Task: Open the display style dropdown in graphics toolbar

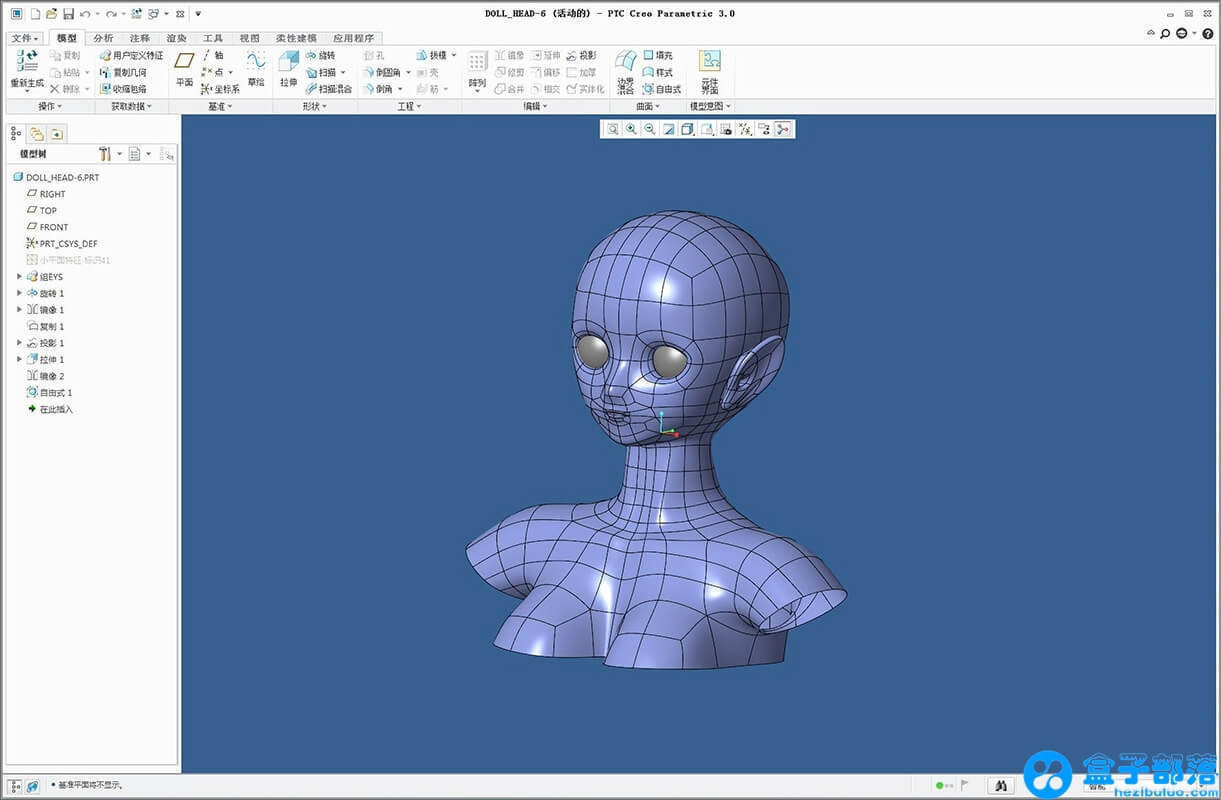Action: (687, 129)
